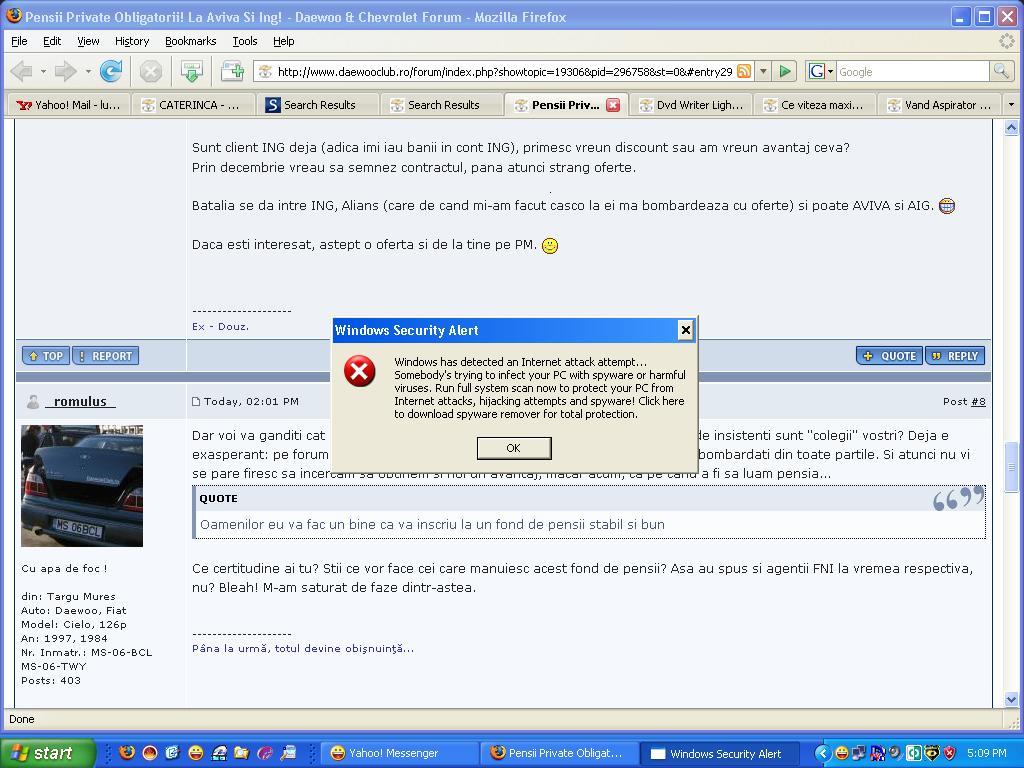
Task: Open the Help menu
Action: [283, 41]
